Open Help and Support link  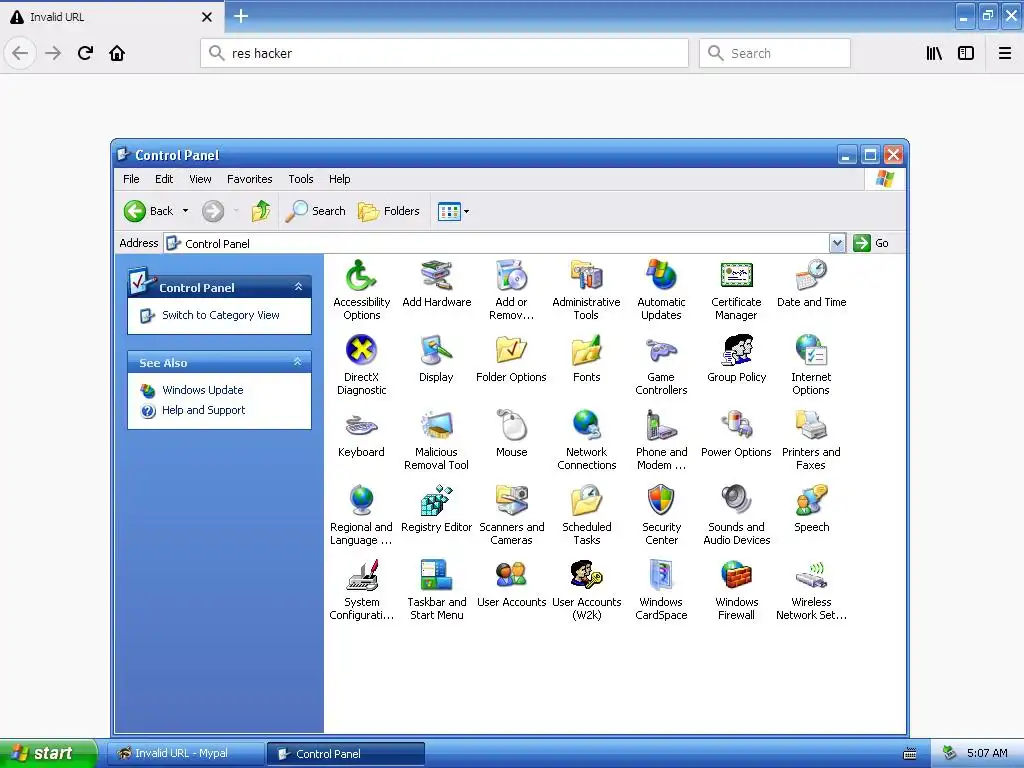(204, 410)
